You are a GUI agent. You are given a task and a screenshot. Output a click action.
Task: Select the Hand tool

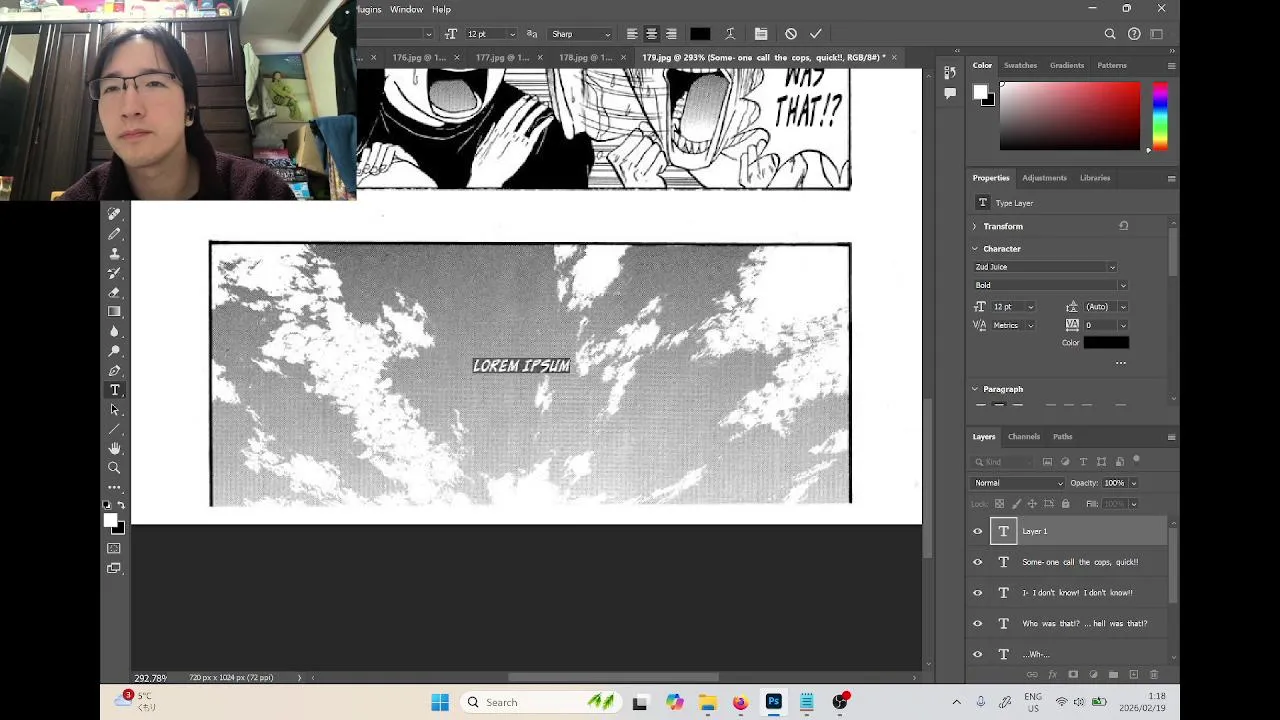point(114,448)
